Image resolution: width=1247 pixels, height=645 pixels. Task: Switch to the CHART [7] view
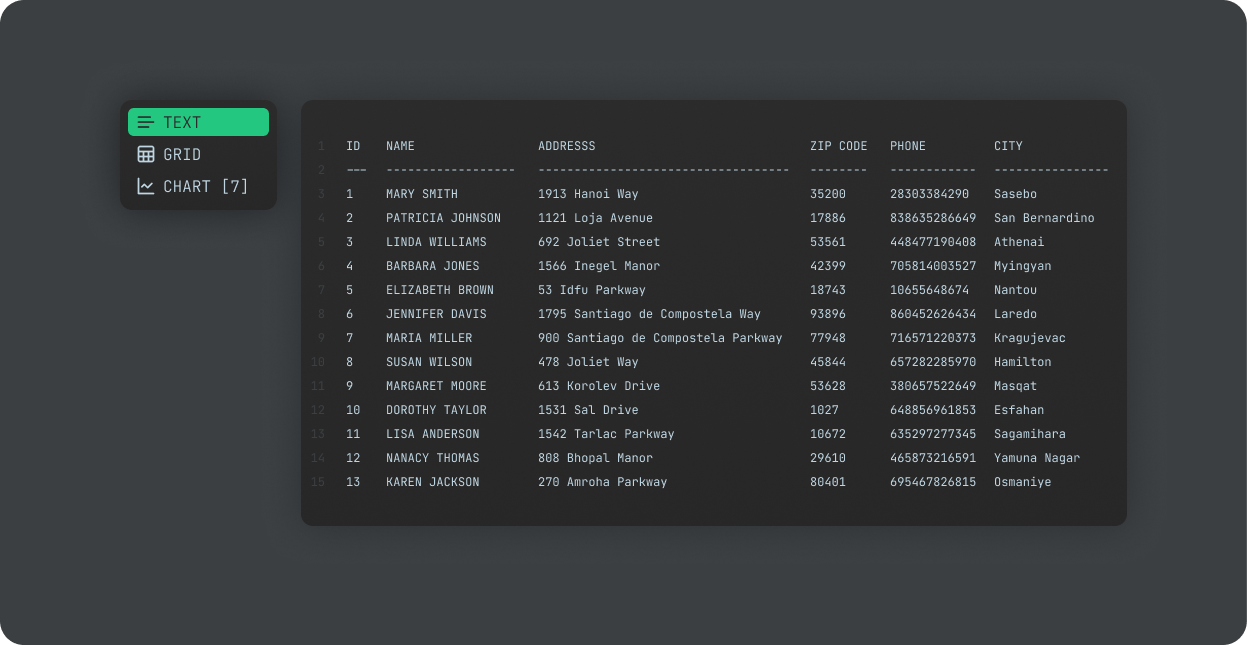click(198, 186)
